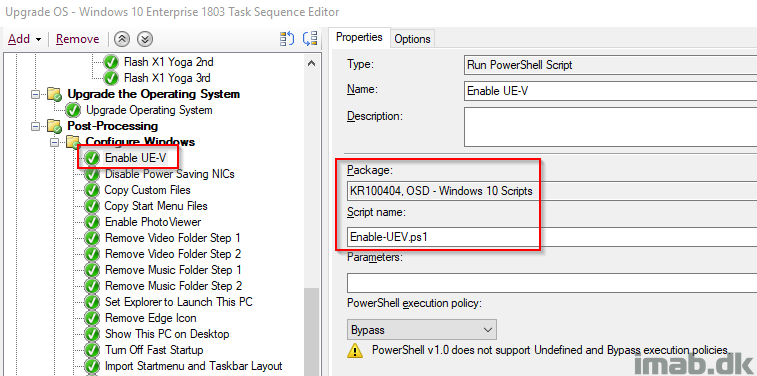Click green check icon beside Upgrade Operating System
757x376 pixels.
tap(73, 110)
